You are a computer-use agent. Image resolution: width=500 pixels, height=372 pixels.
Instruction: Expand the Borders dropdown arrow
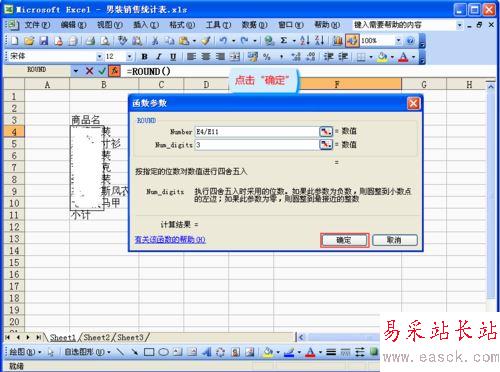371,57
